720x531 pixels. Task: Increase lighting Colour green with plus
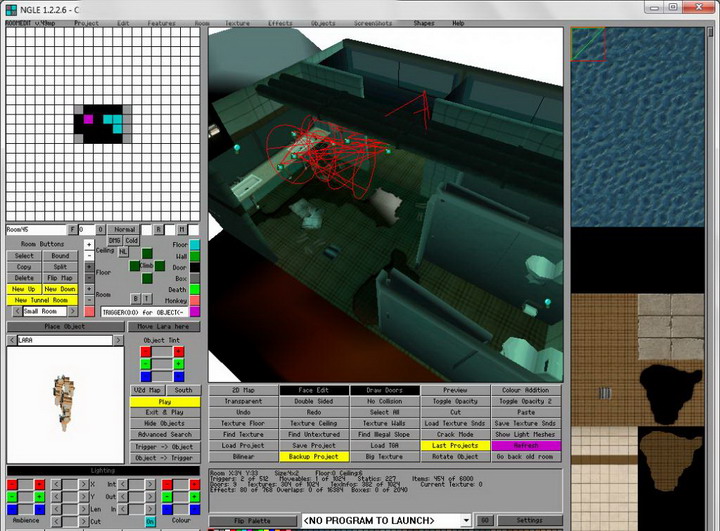tap(195, 497)
